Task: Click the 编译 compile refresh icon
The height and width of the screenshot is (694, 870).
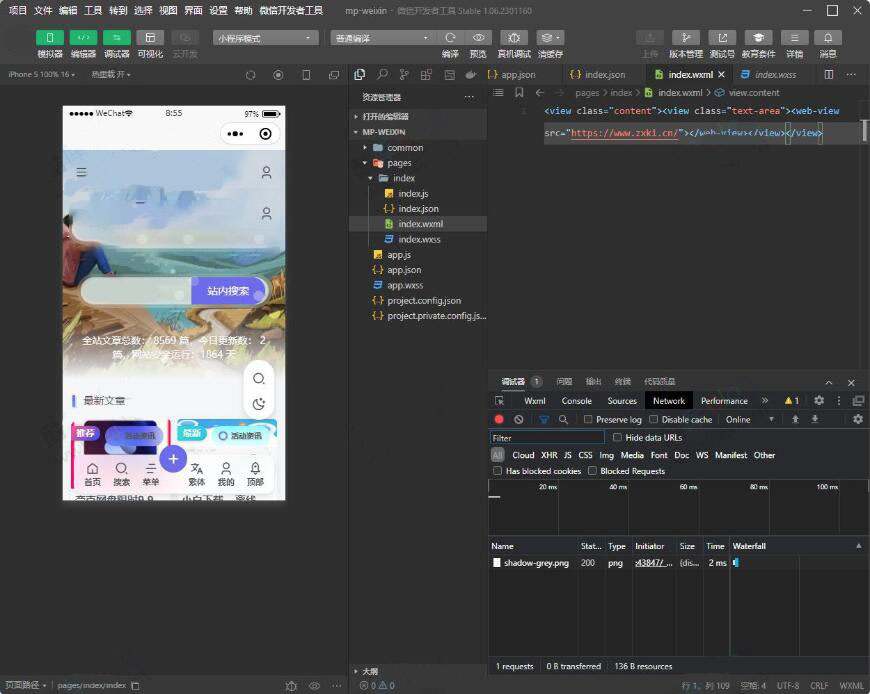Action: (x=450, y=38)
